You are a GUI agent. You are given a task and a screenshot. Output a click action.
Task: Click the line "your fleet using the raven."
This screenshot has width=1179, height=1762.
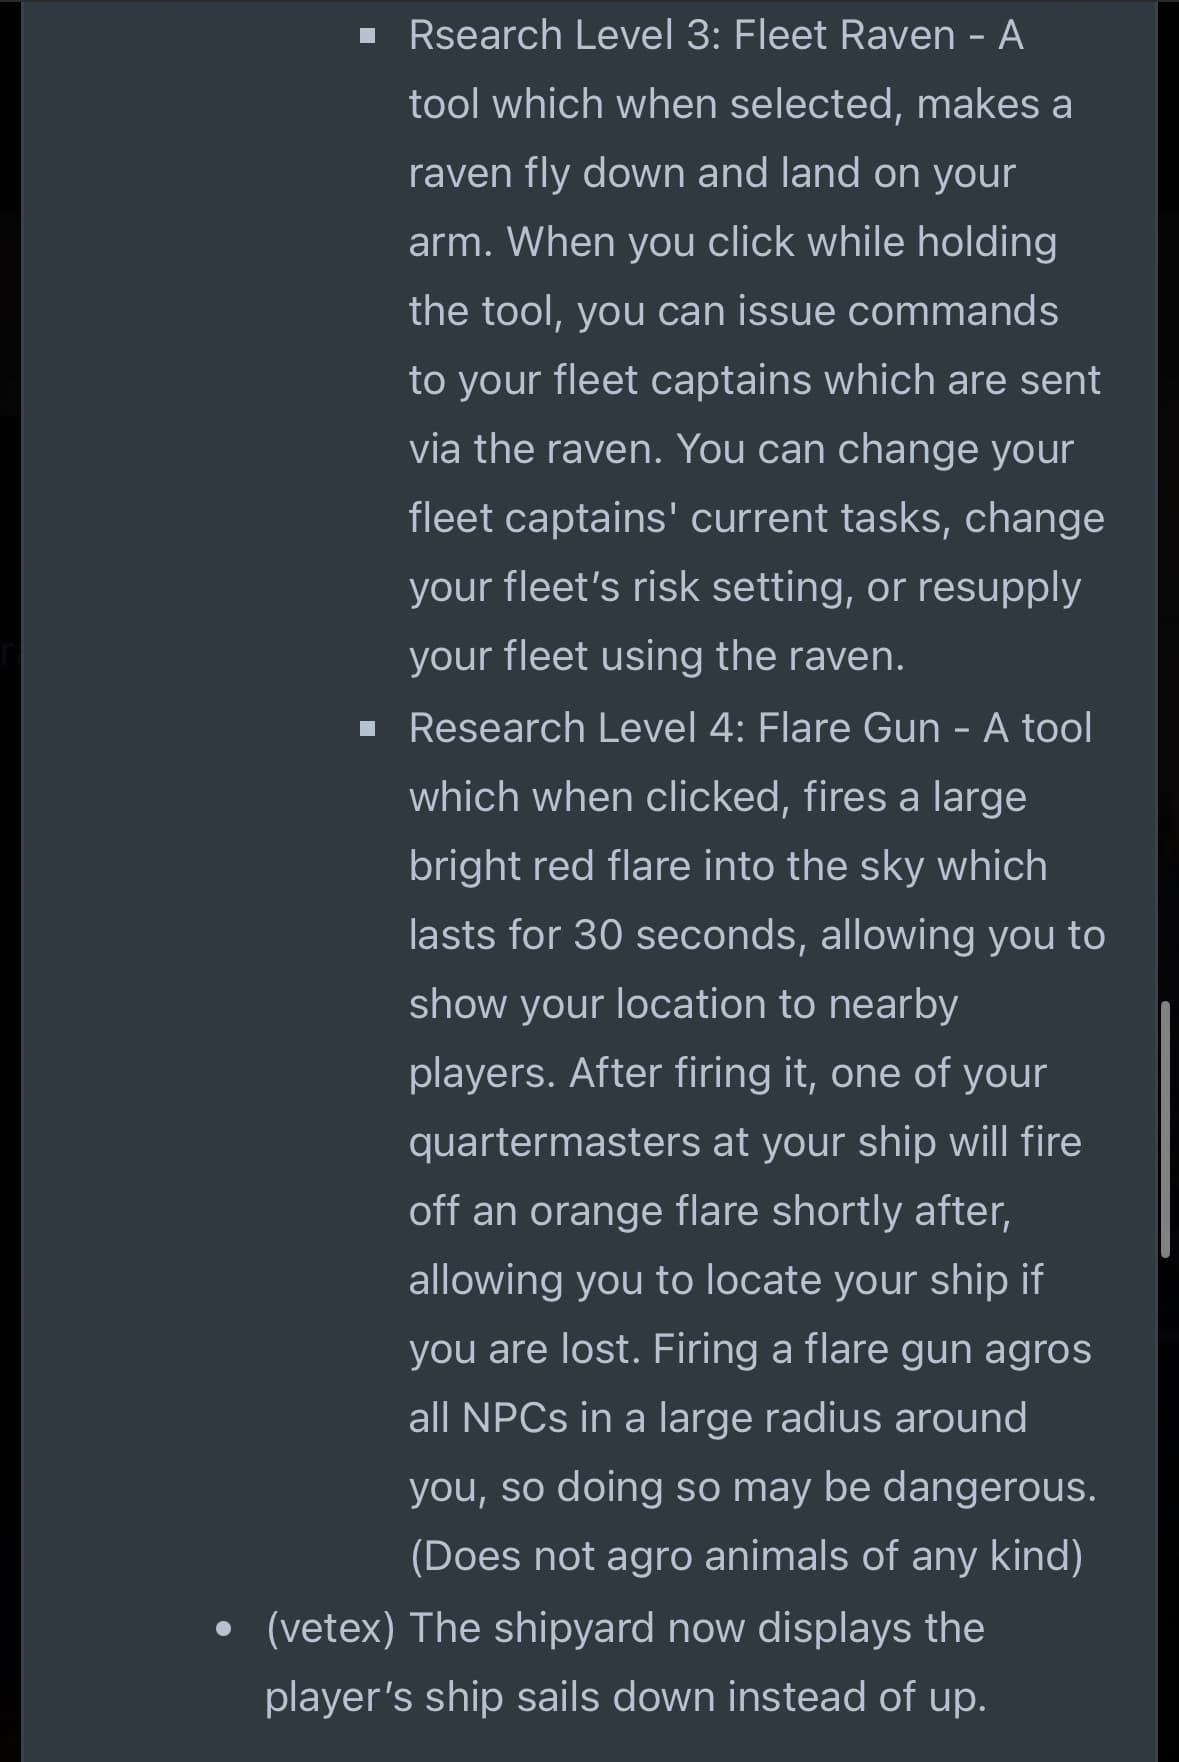point(656,656)
